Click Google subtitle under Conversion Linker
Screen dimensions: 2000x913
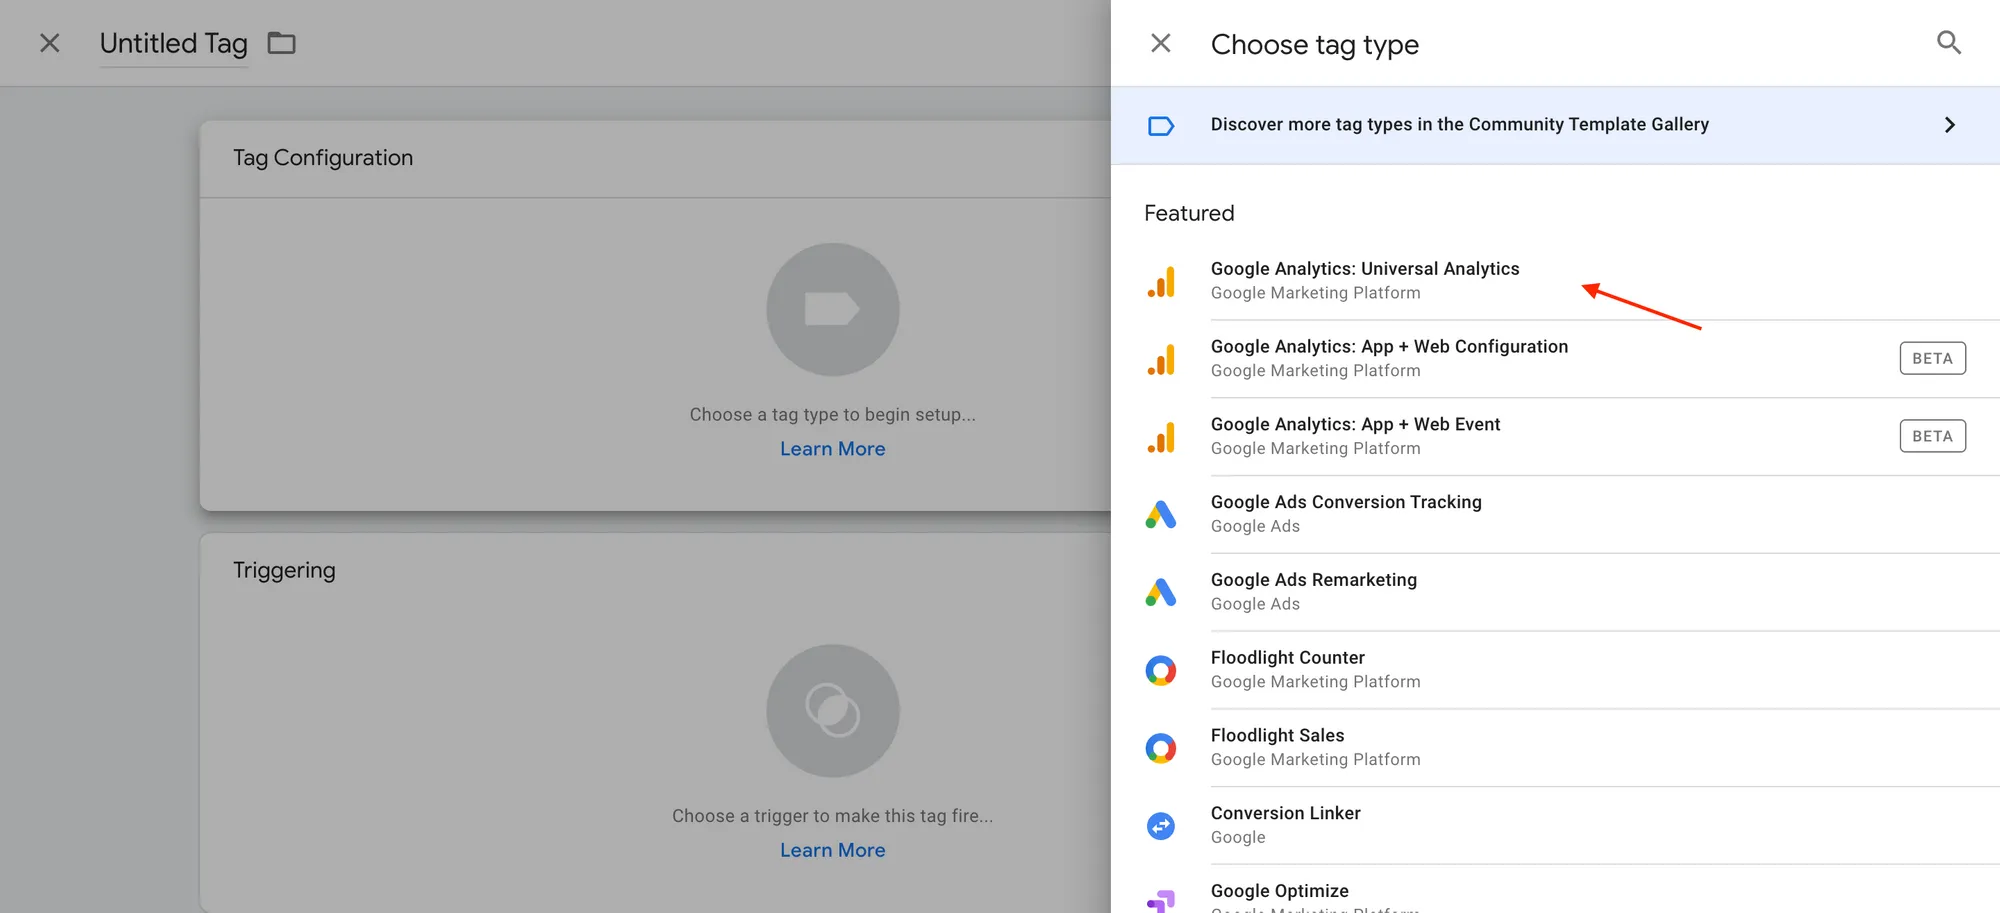tap(1238, 838)
